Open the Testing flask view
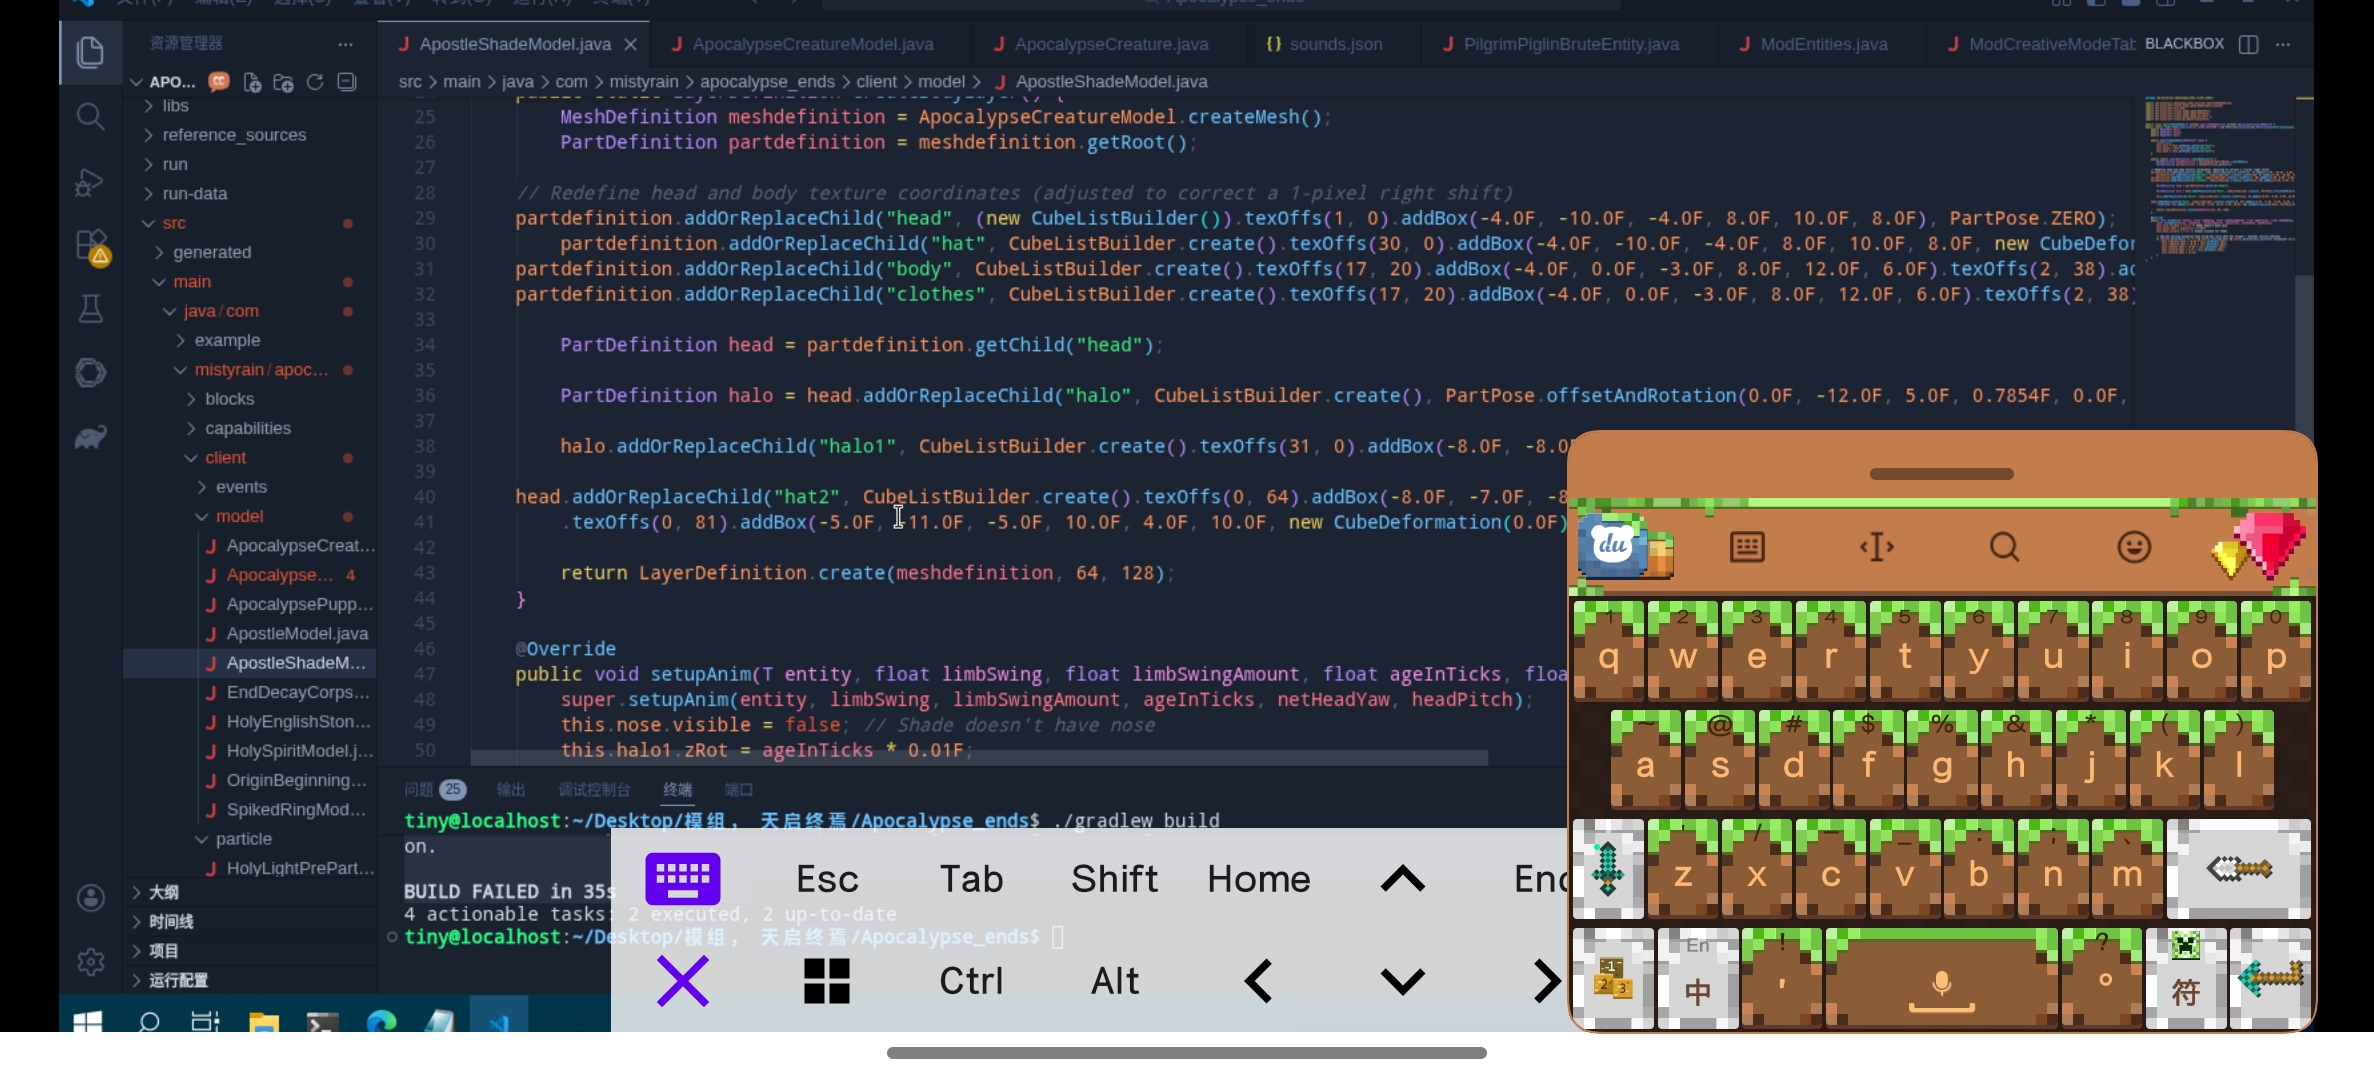 coord(90,309)
